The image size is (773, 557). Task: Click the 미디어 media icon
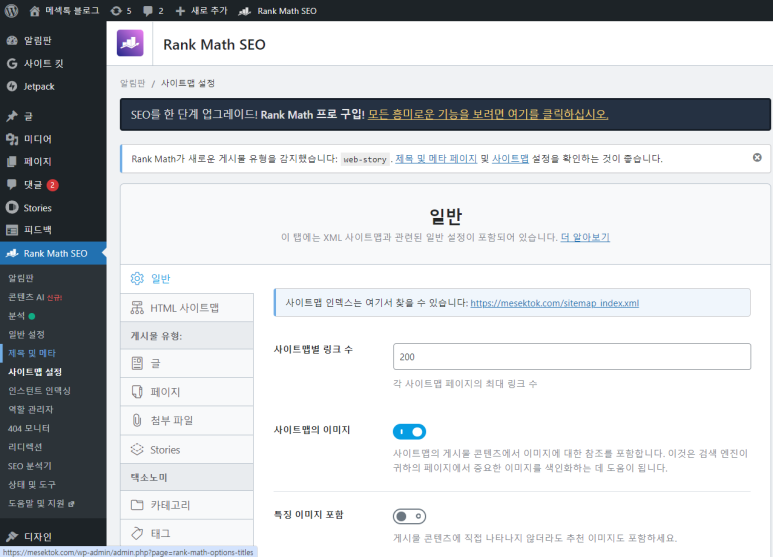pyautogui.click(x=12, y=139)
